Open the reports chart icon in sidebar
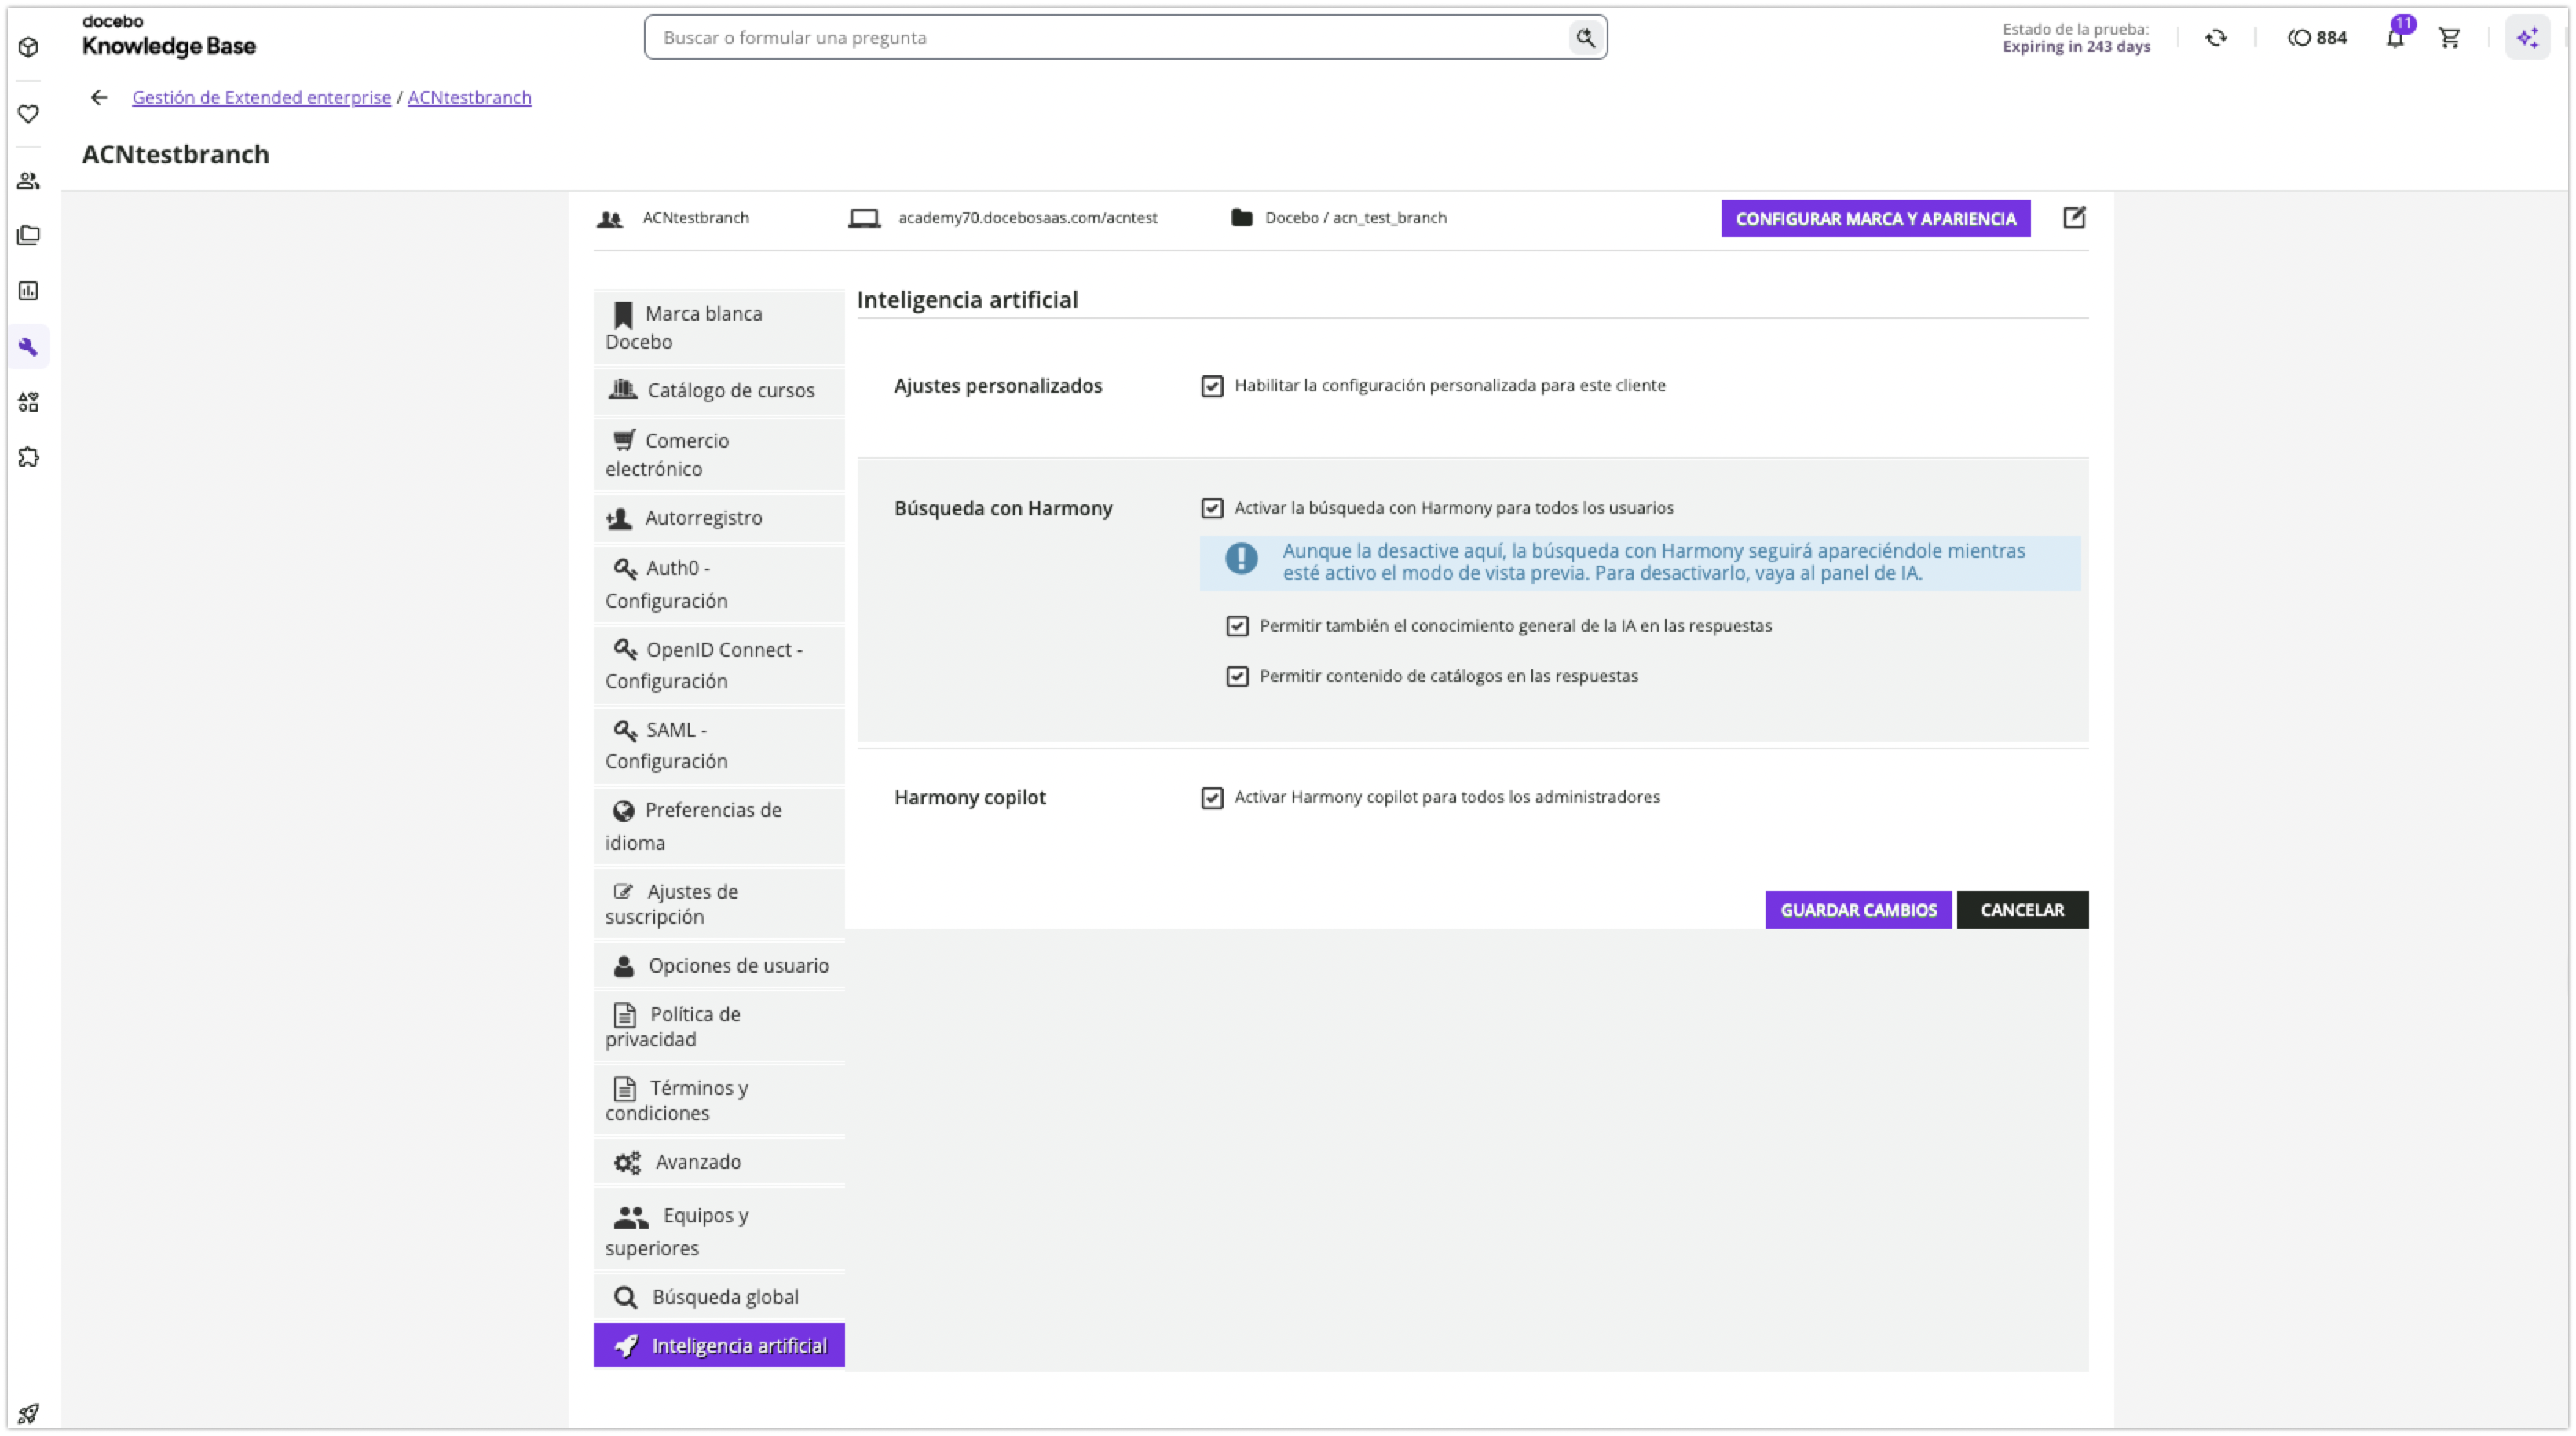Screen dimensions: 2576x1436 click(x=28, y=291)
